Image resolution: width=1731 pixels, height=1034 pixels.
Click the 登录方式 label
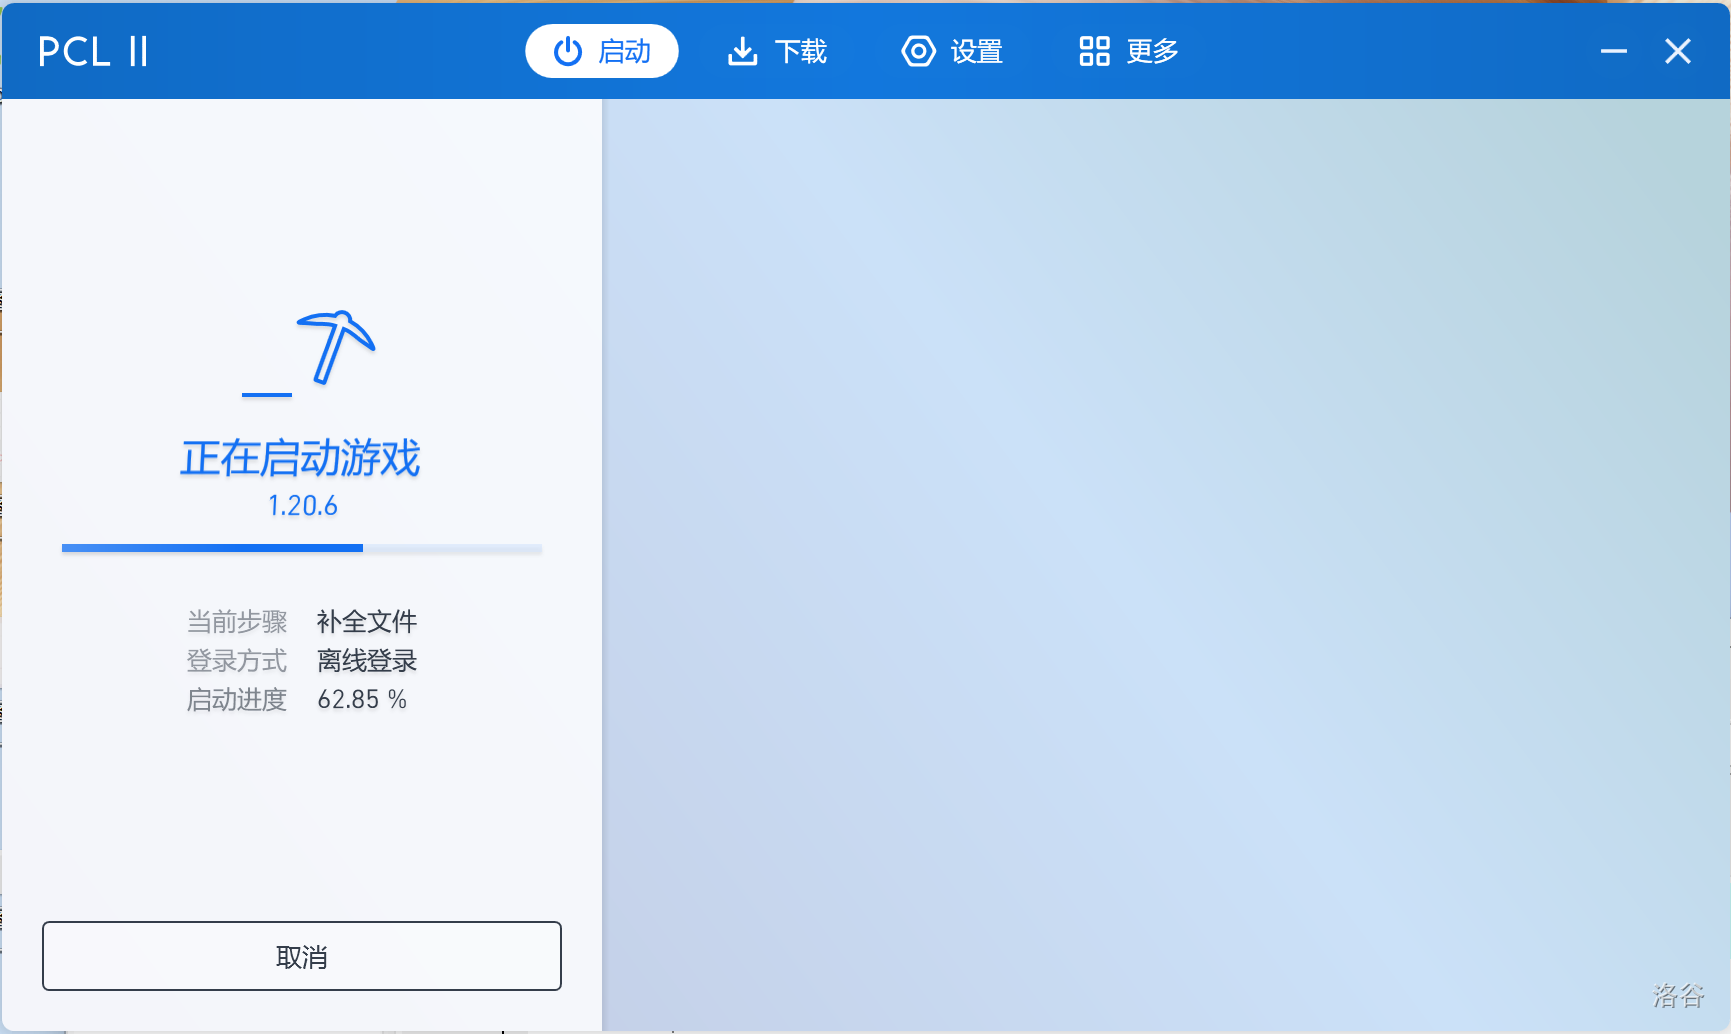[237, 661]
